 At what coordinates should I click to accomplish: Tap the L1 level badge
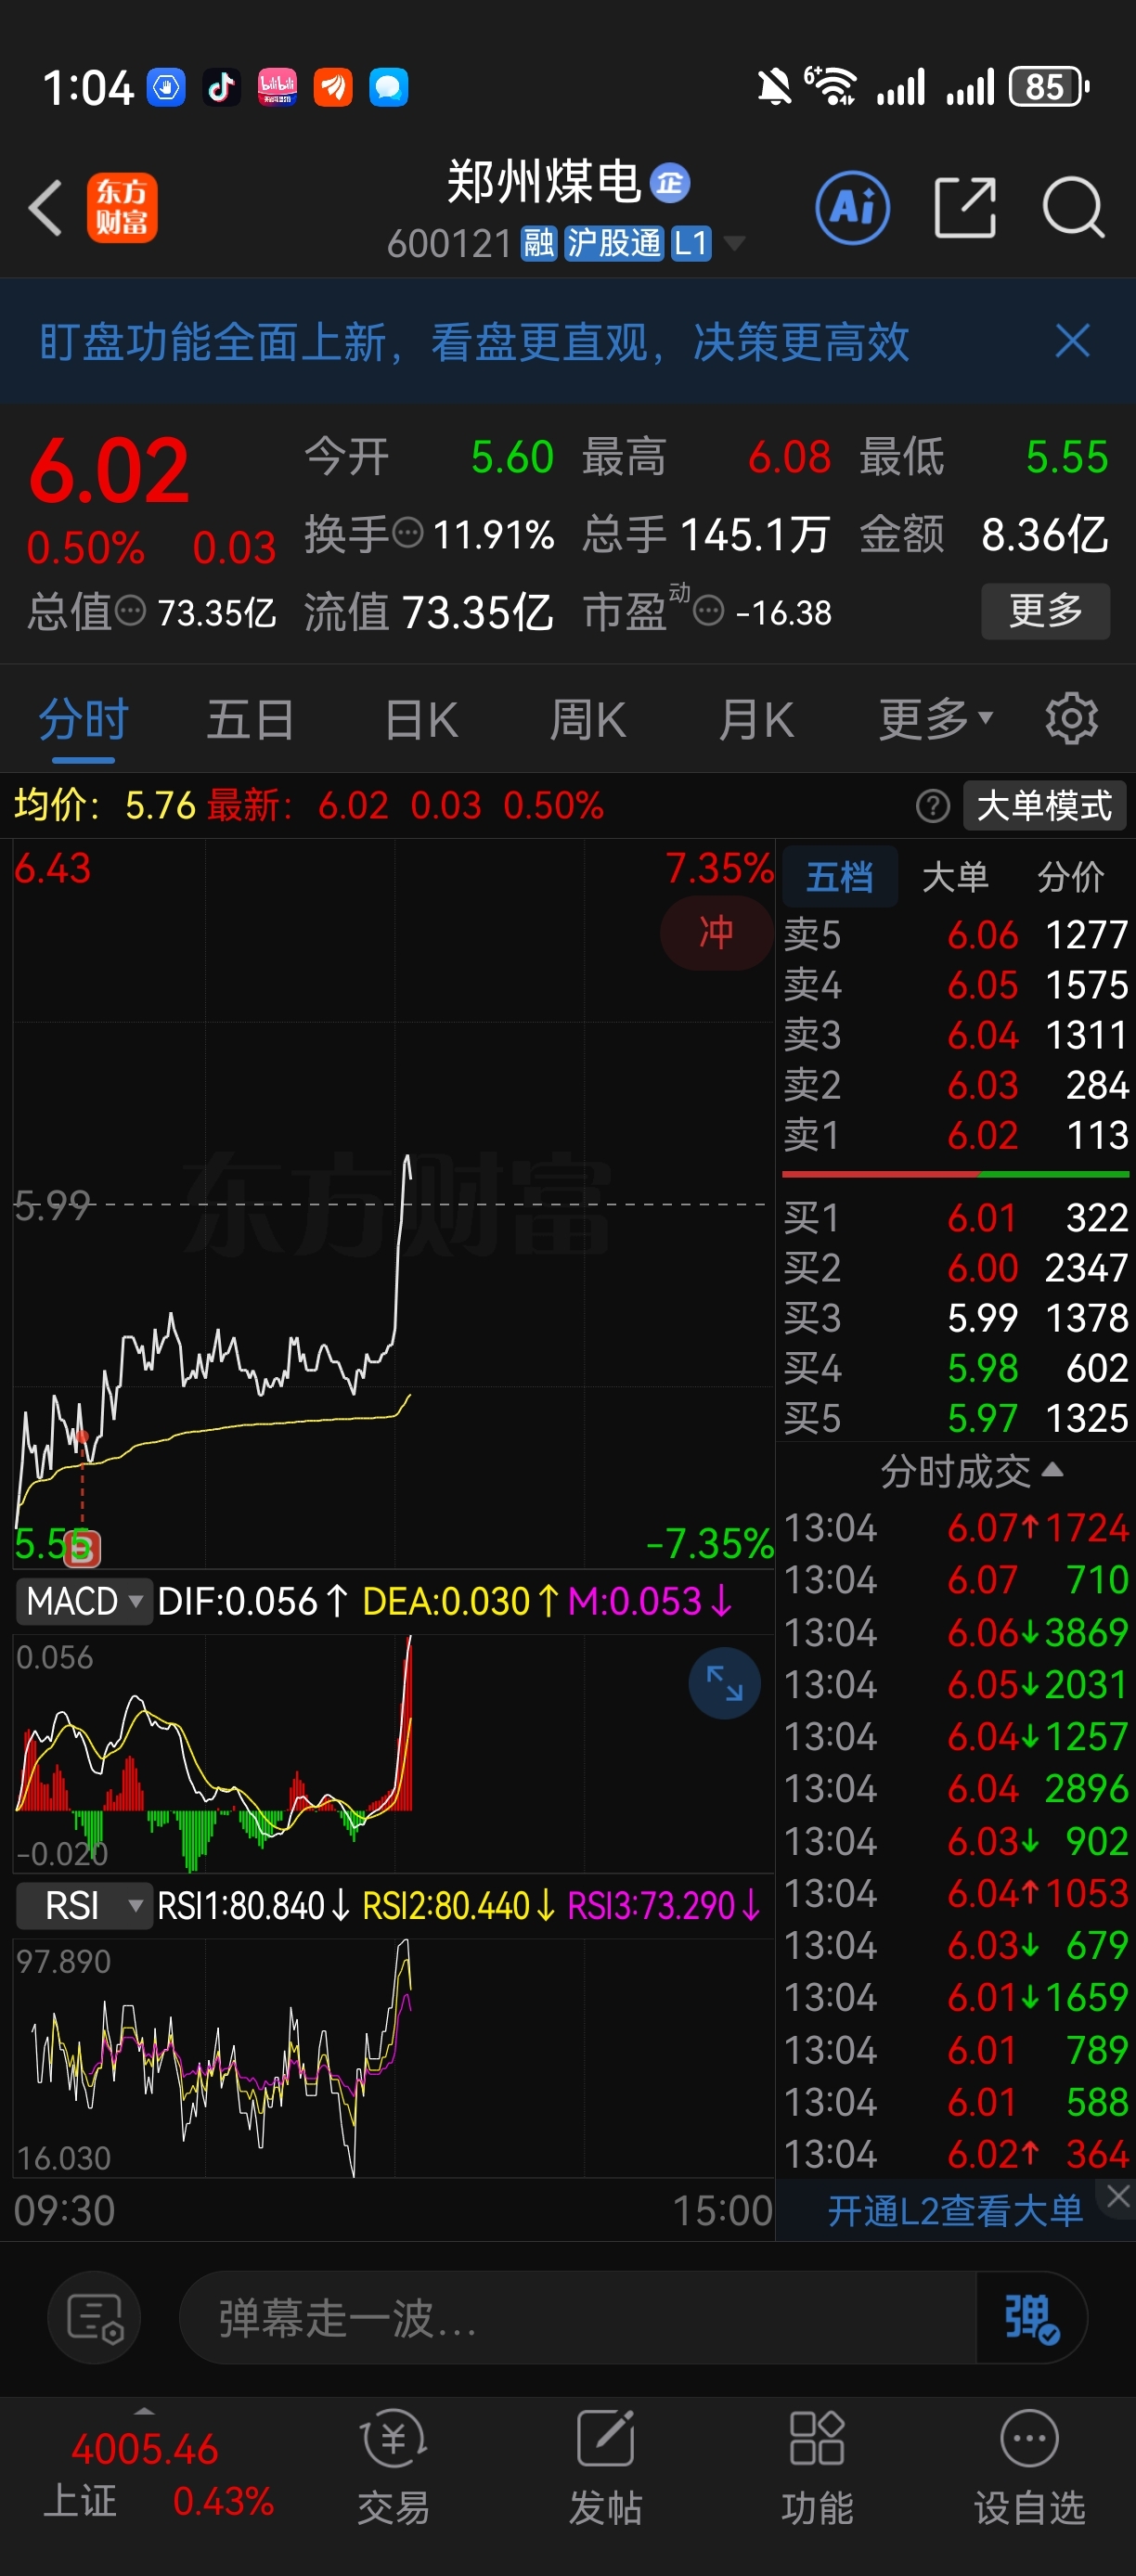691,243
